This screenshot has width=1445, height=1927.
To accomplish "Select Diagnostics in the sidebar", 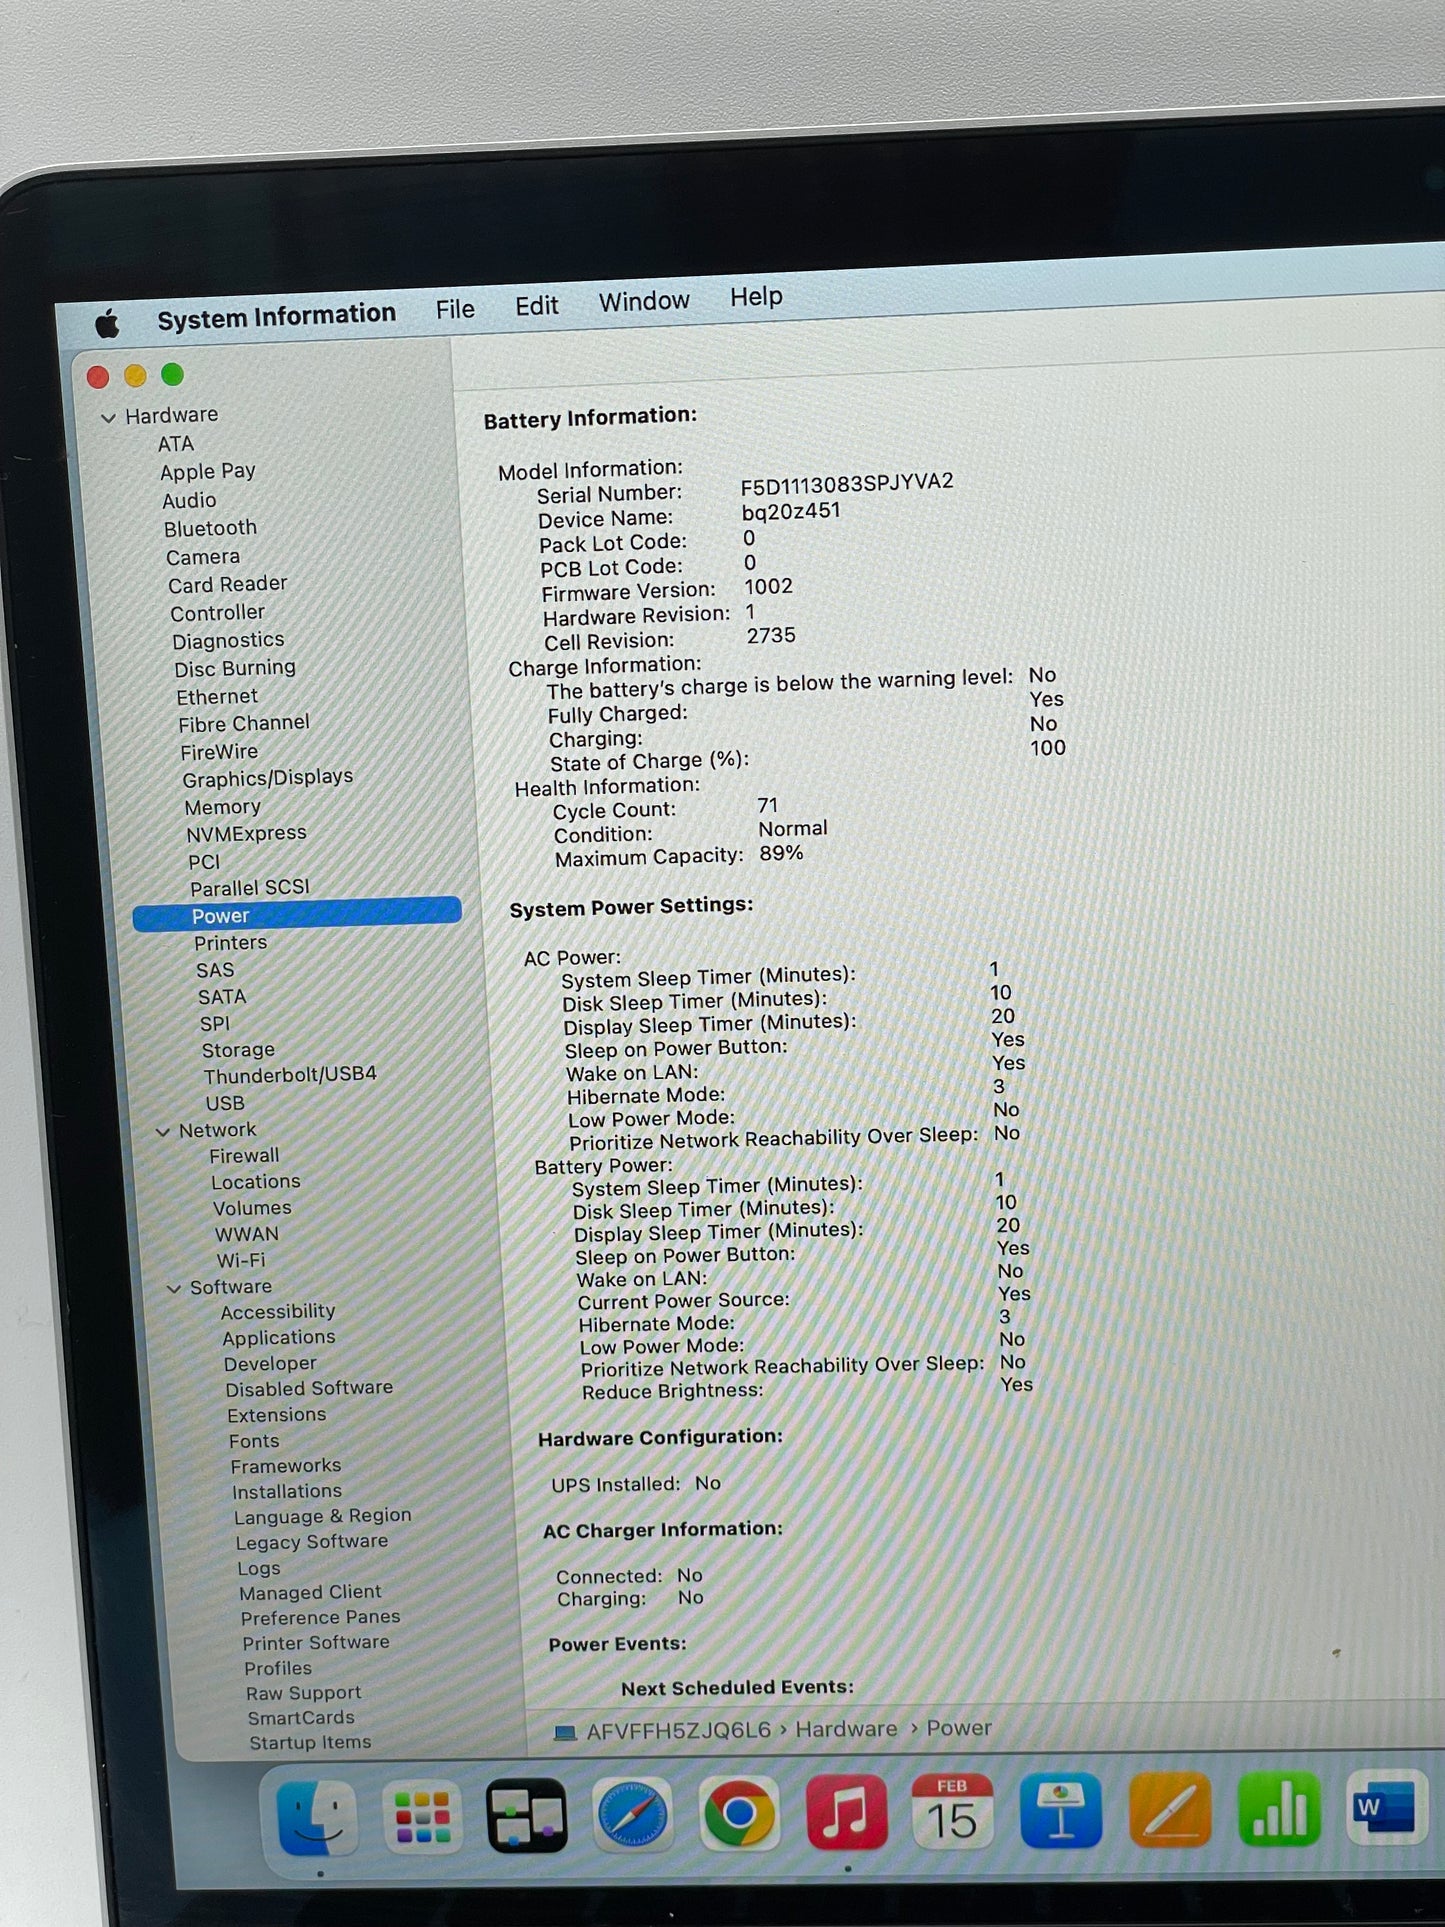I will [228, 641].
